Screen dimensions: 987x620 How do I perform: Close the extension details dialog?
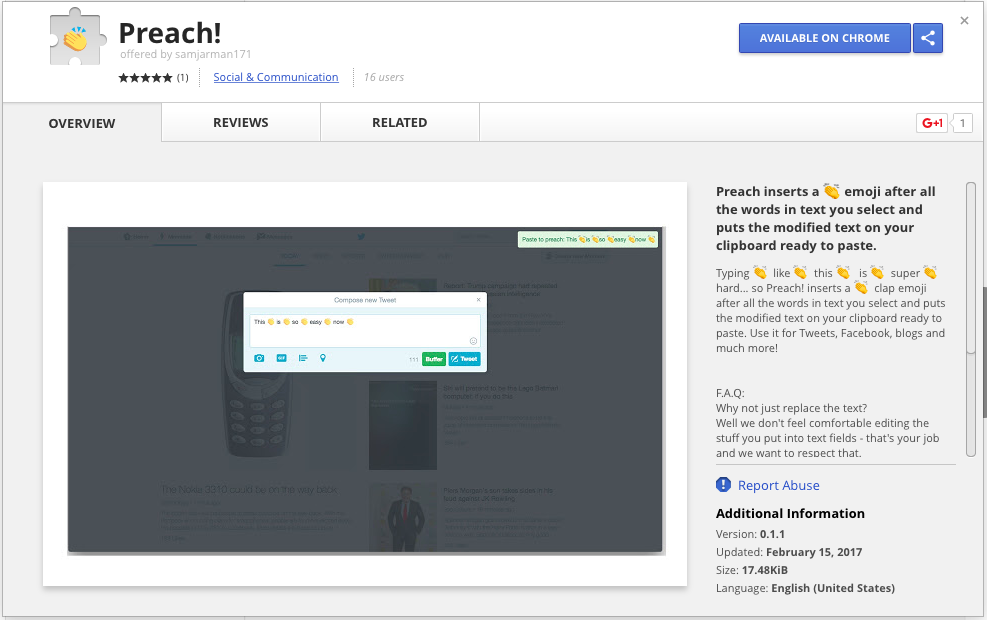click(x=964, y=21)
